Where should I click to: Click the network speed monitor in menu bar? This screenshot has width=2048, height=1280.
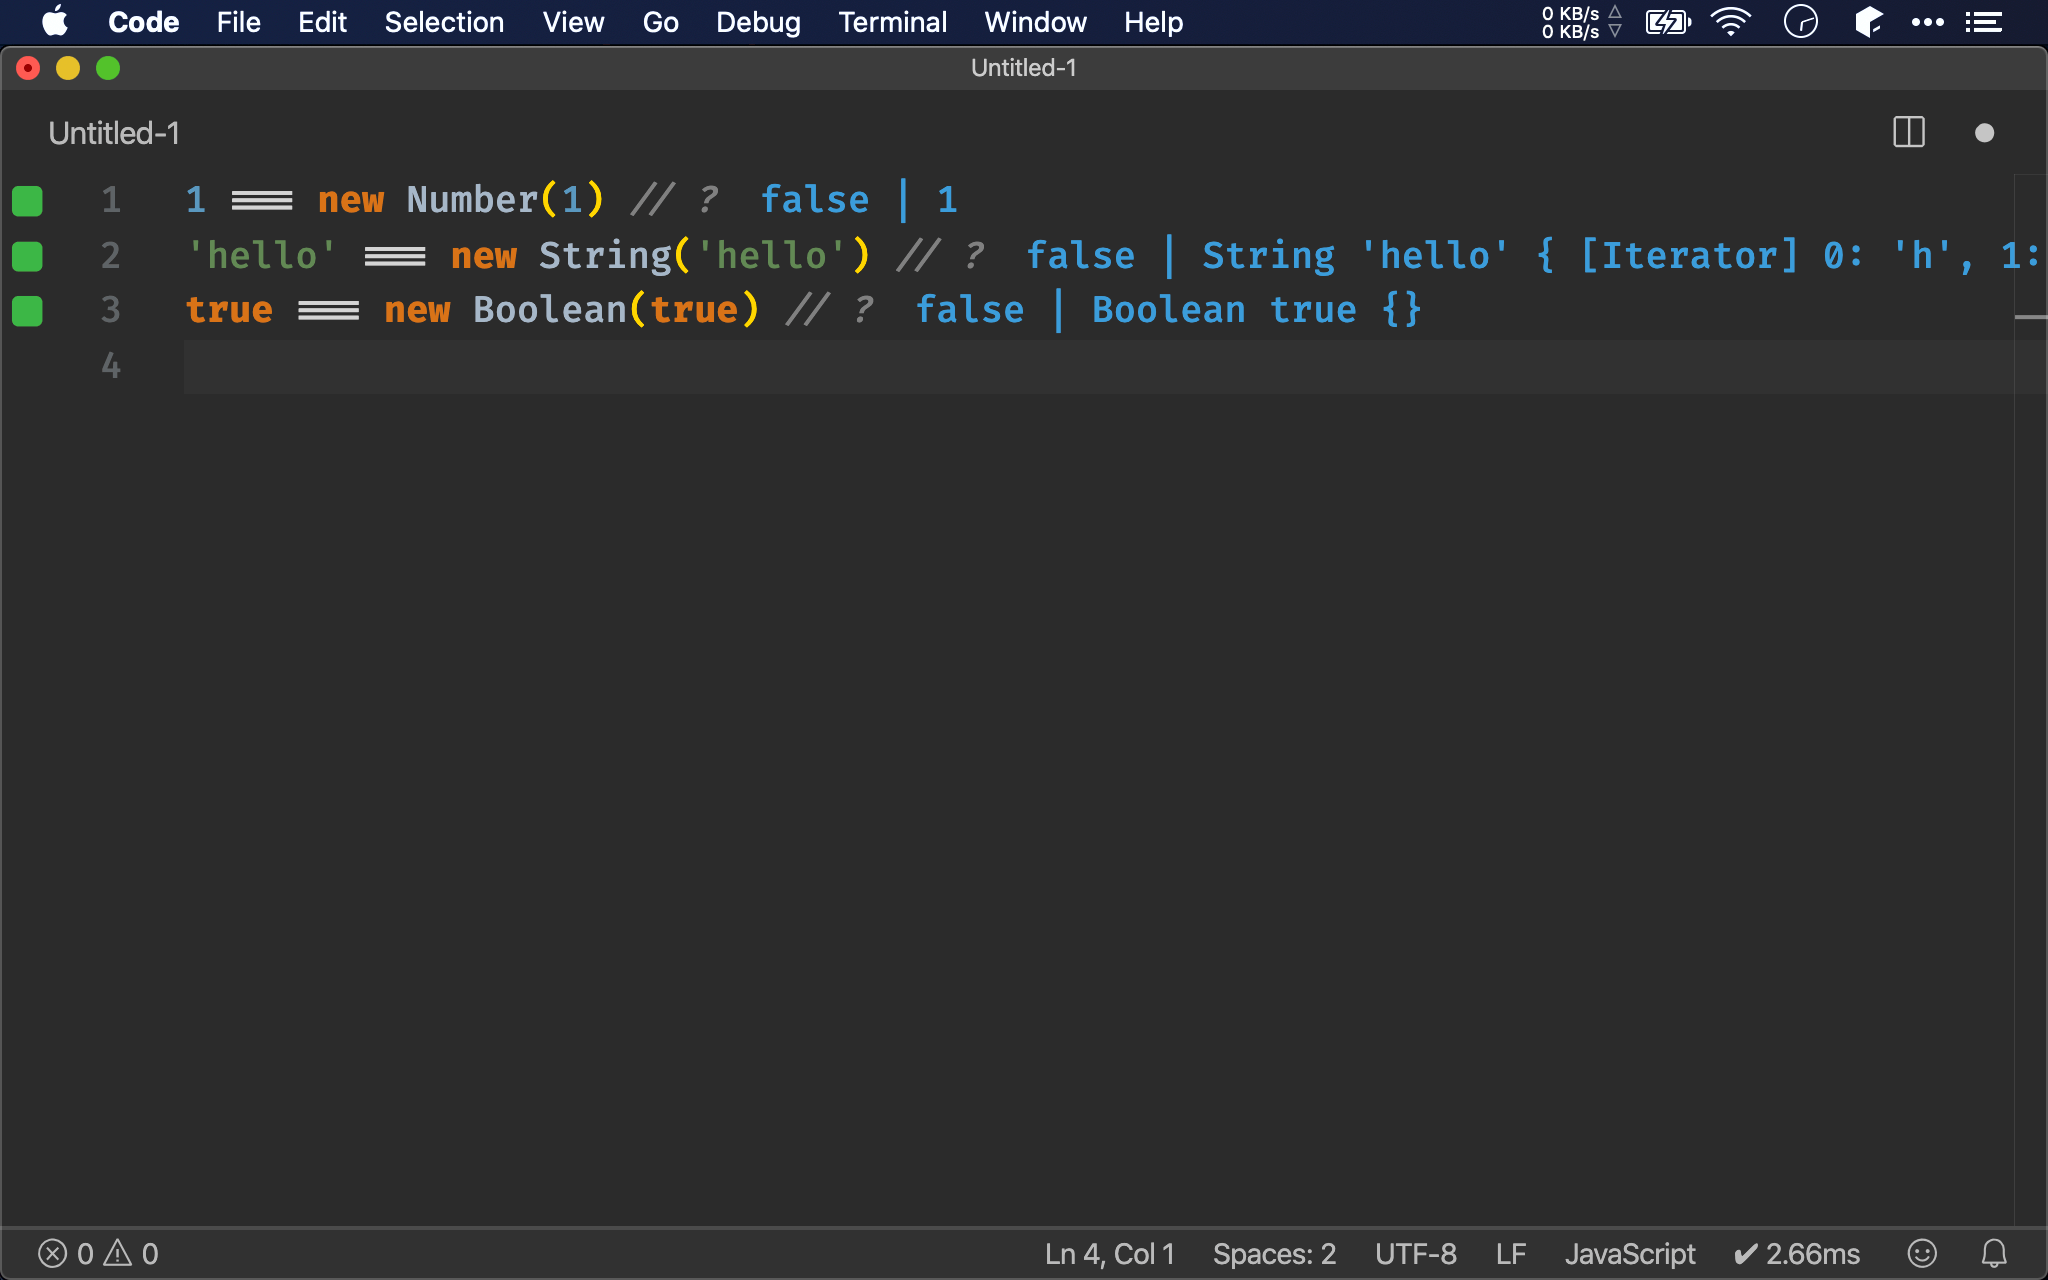click(x=1581, y=22)
